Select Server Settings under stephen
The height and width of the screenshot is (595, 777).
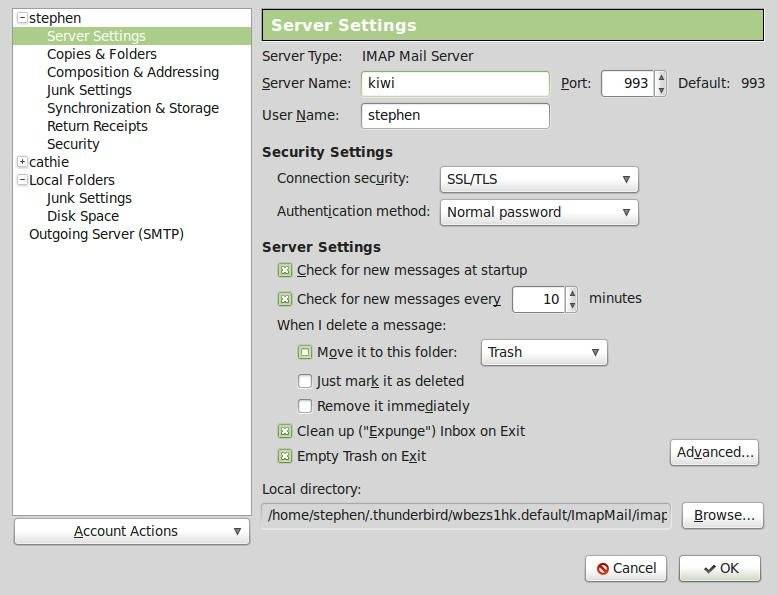tap(96, 36)
